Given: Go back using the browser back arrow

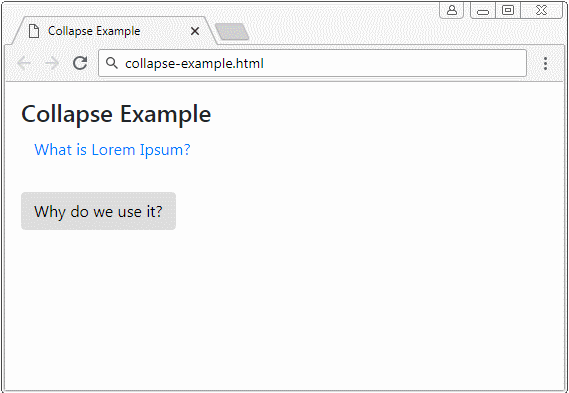Looking at the screenshot, I should (x=24, y=64).
